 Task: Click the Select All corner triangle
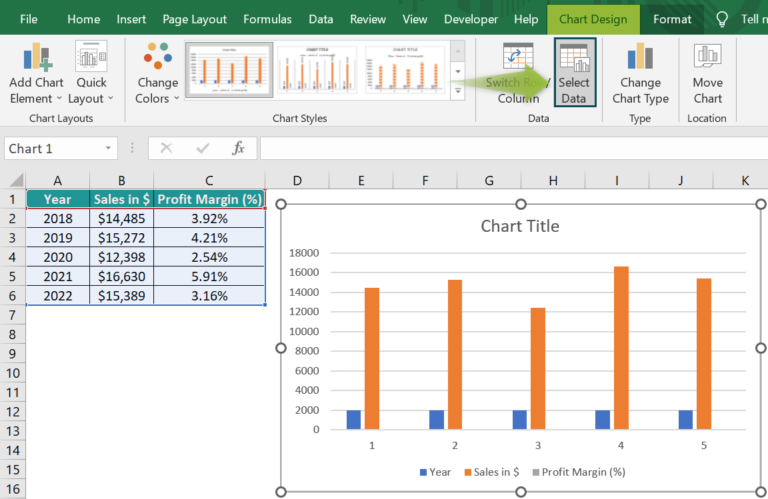coord(17,180)
